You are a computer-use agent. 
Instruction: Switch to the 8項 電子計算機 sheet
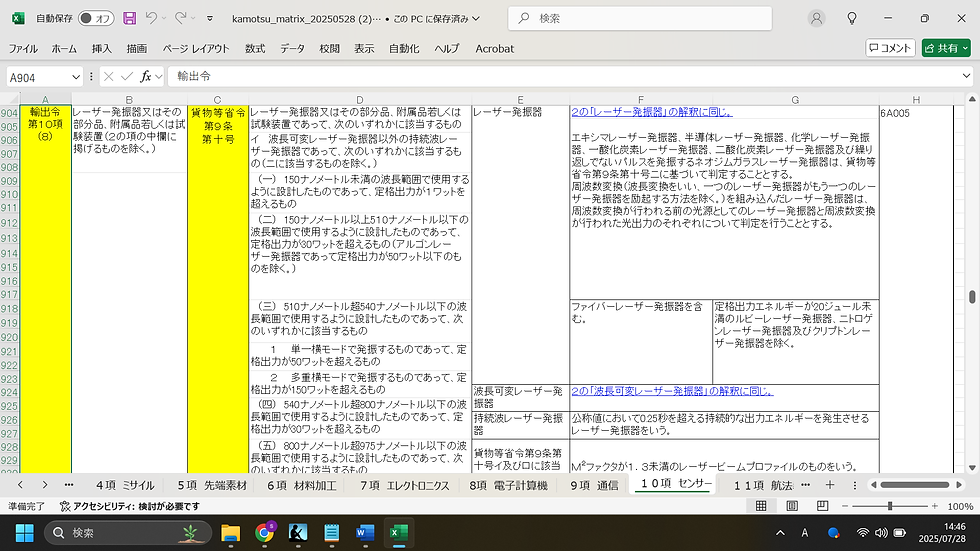[508, 485]
